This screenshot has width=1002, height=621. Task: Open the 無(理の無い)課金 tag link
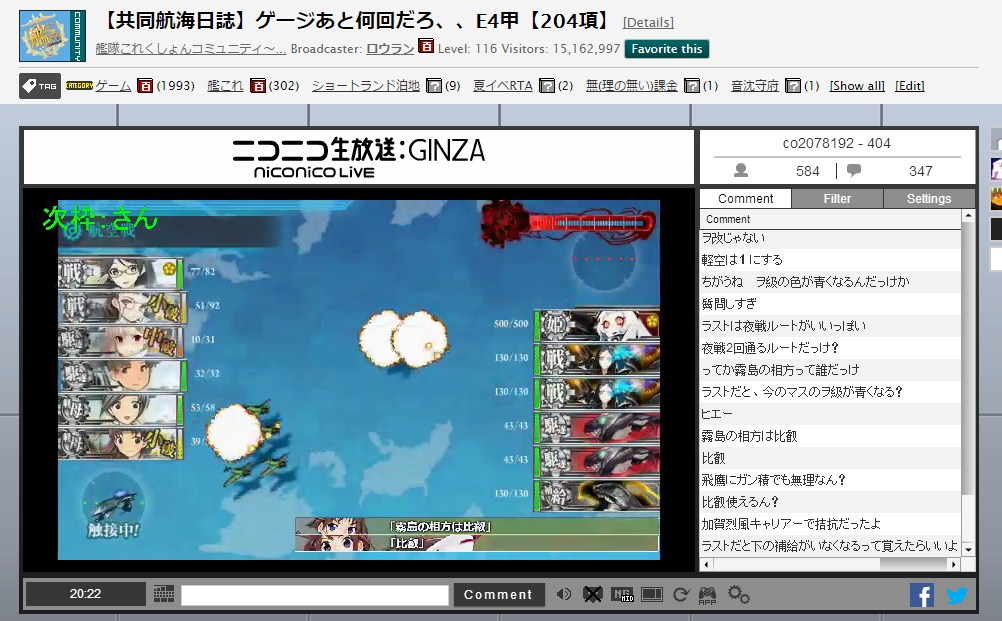(631, 86)
